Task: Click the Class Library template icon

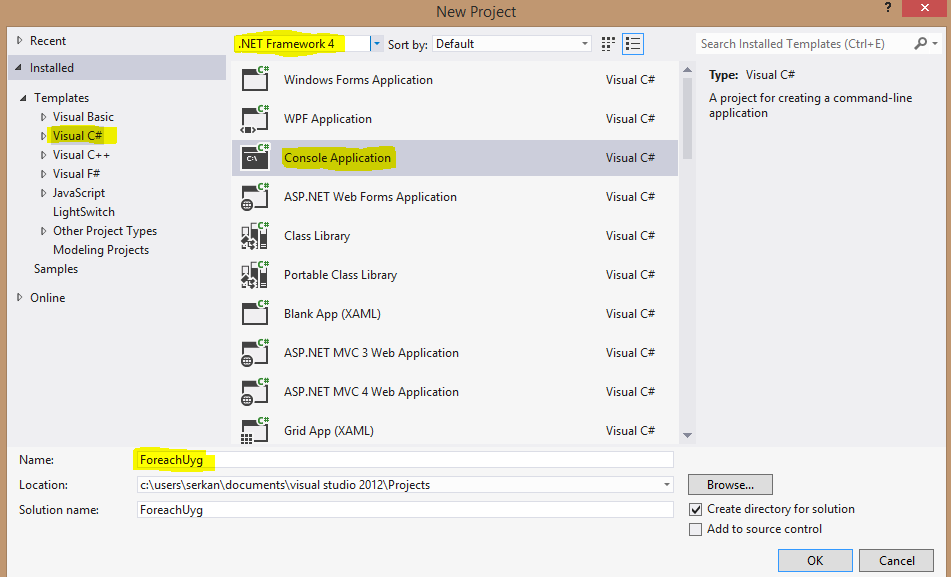Action: point(255,235)
